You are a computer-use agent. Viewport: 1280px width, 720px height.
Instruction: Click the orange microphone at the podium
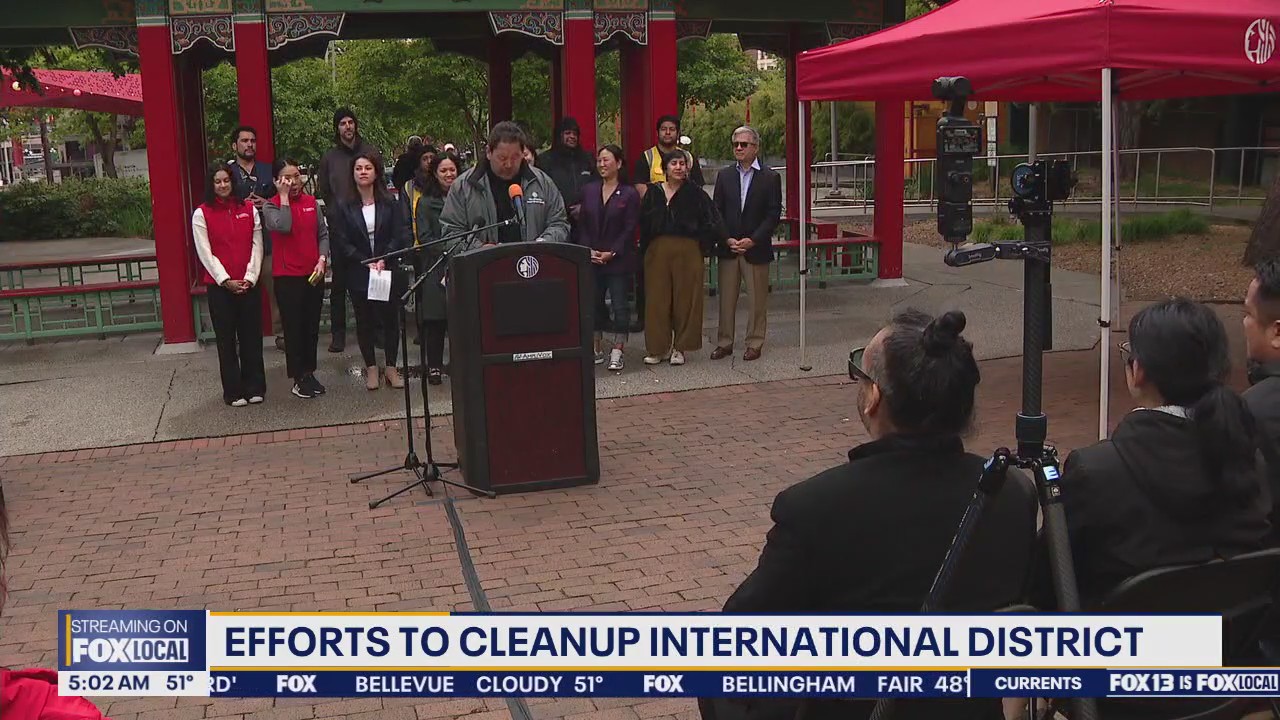(516, 196)
